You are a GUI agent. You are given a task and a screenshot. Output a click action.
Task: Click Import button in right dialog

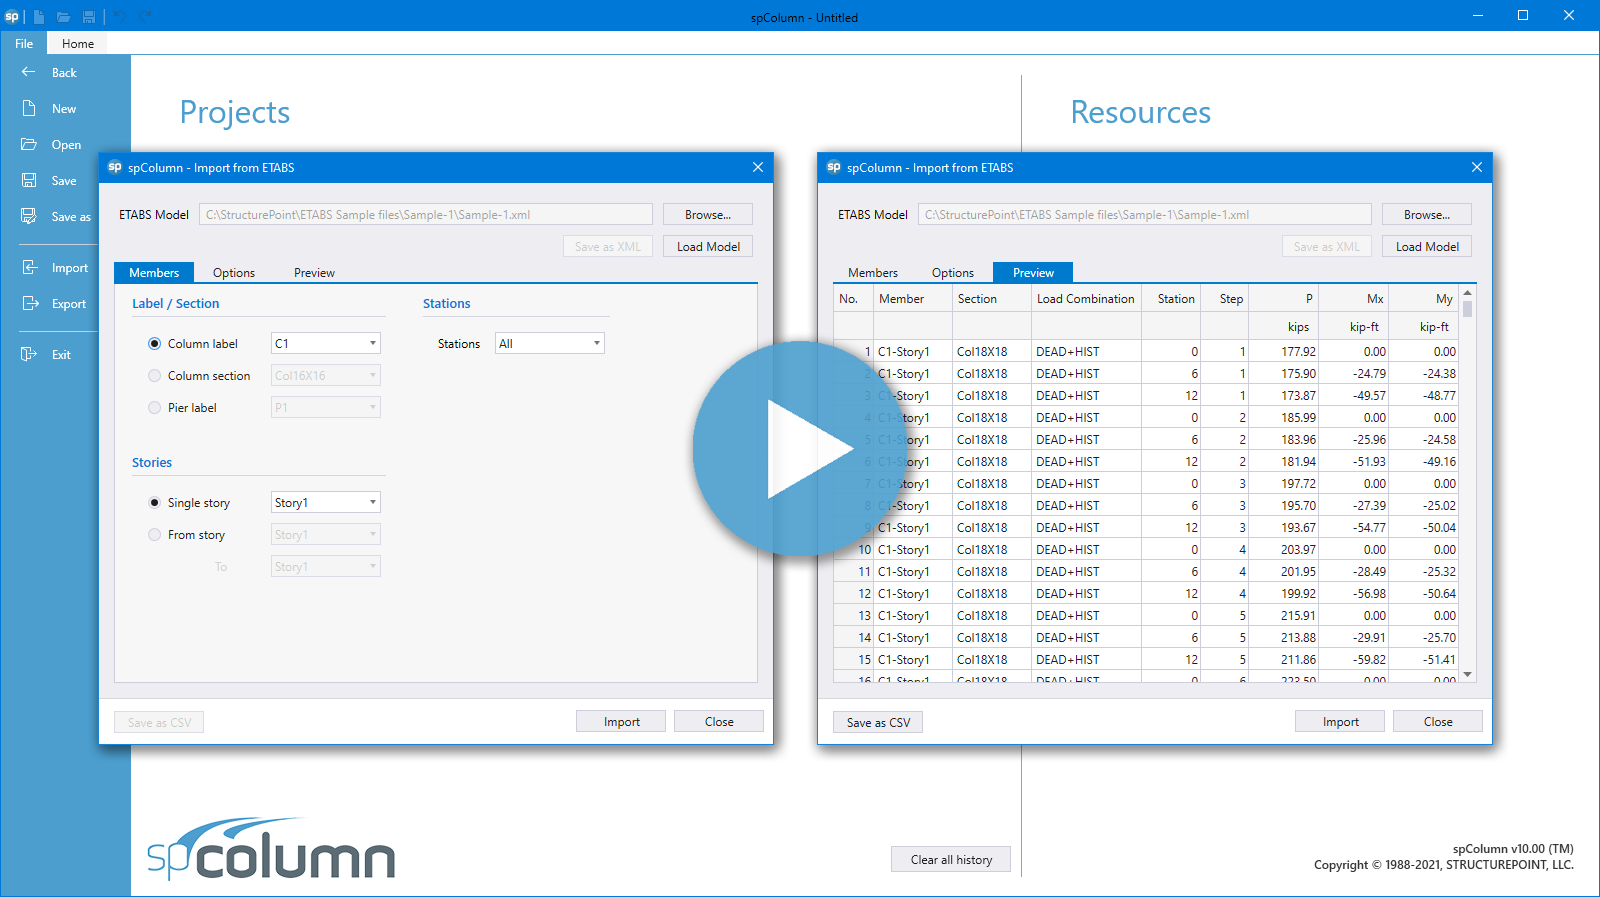click(x=1340, y=721)
